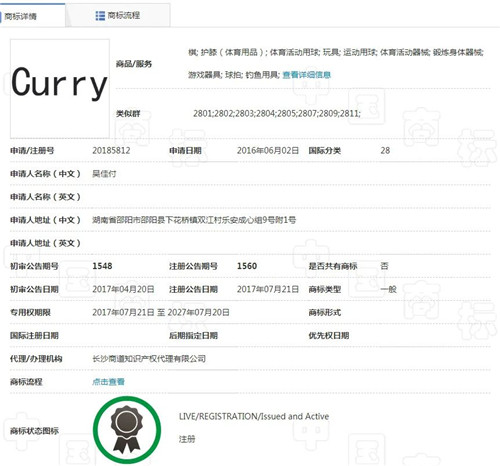This screenshot has height=466, width=500.
Task: Click the agency name 长沙南道知识产权代理有限公司
Action: tap(149, 359)
